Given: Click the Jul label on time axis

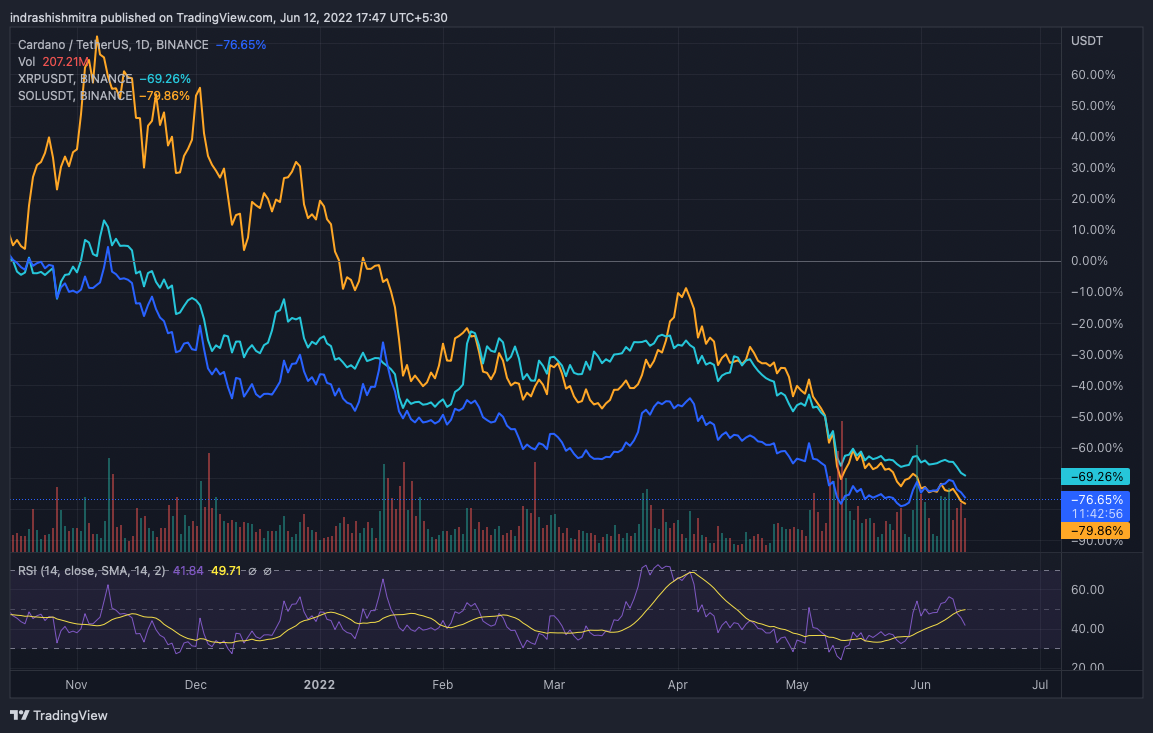Looking at the screenshot, I should 1040,684.
